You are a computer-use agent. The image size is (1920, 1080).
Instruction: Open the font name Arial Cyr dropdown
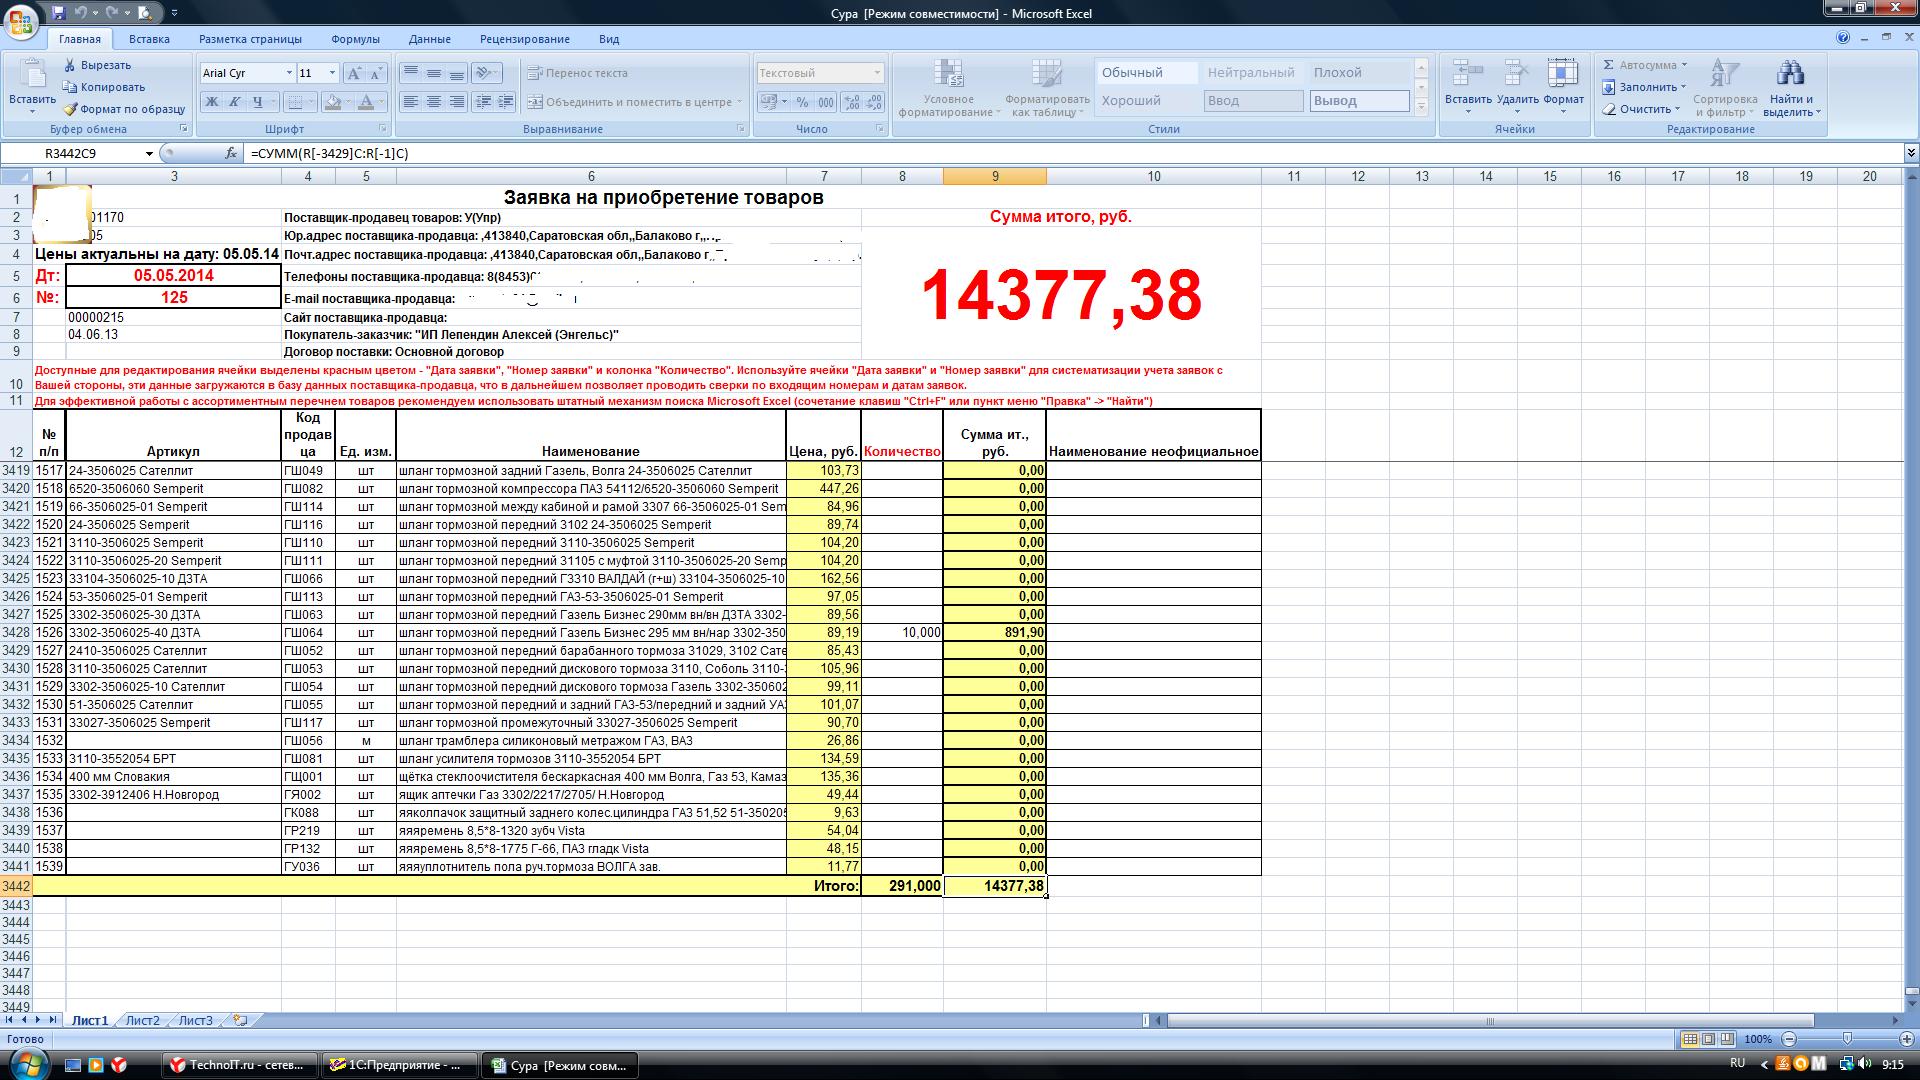pos(289,73)
